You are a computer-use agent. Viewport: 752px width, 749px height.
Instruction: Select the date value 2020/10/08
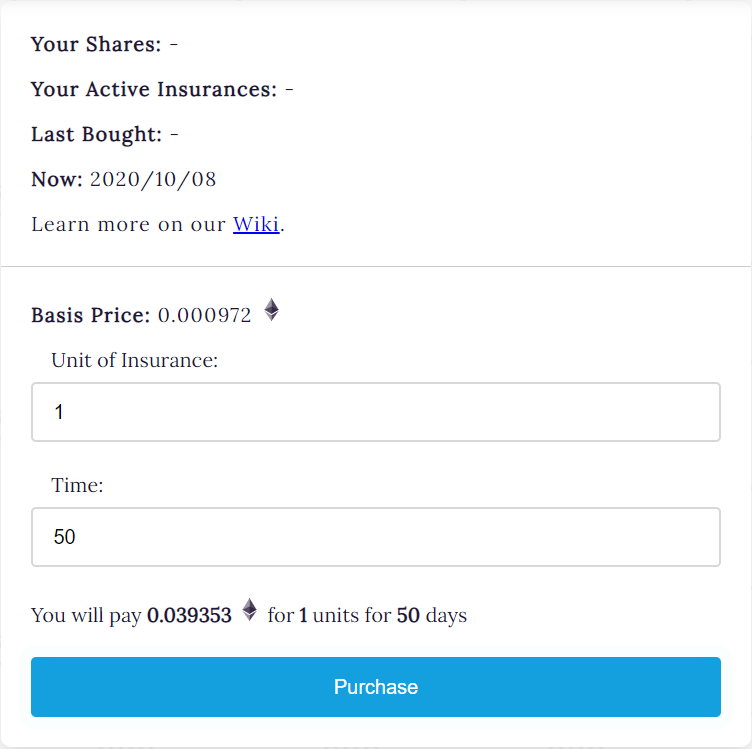click(x=153, y=179)
